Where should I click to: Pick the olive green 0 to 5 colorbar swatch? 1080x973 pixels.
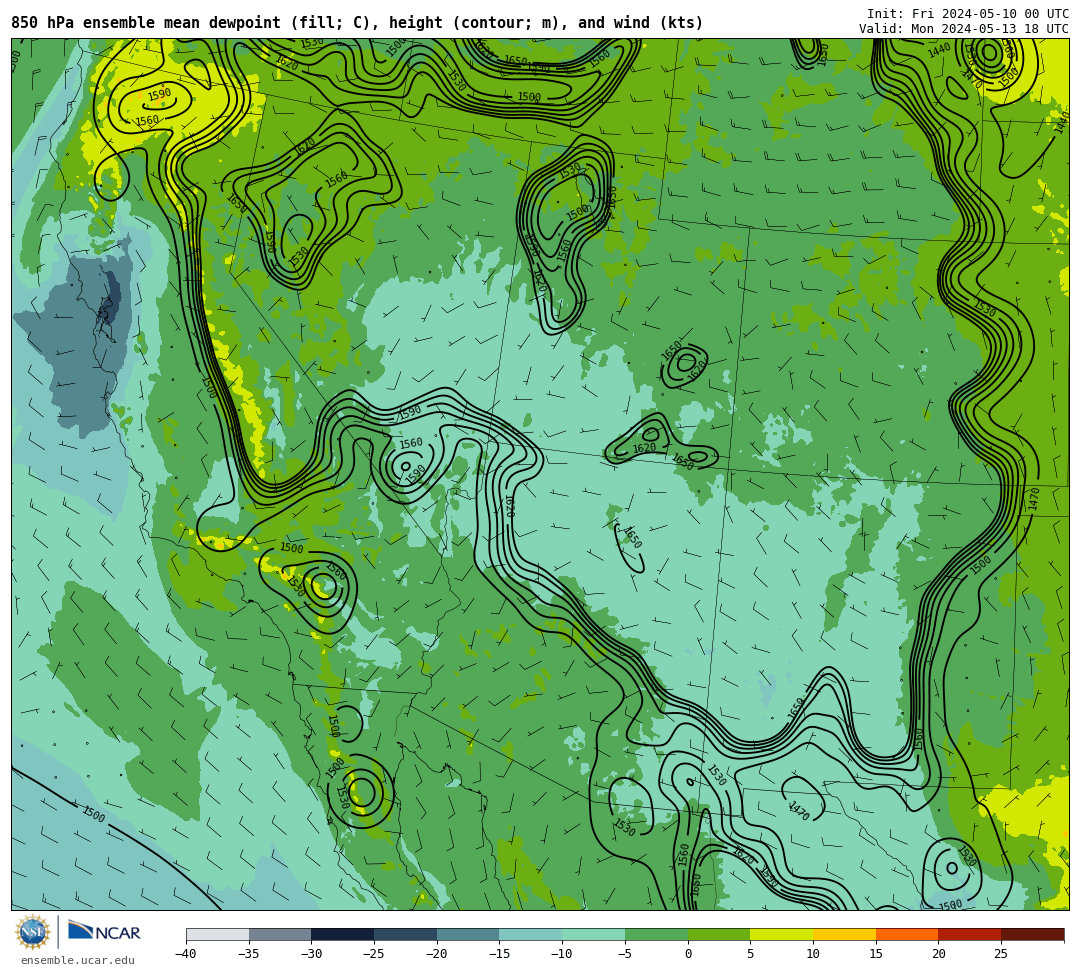pyautogui.click(x=718, y=934)
